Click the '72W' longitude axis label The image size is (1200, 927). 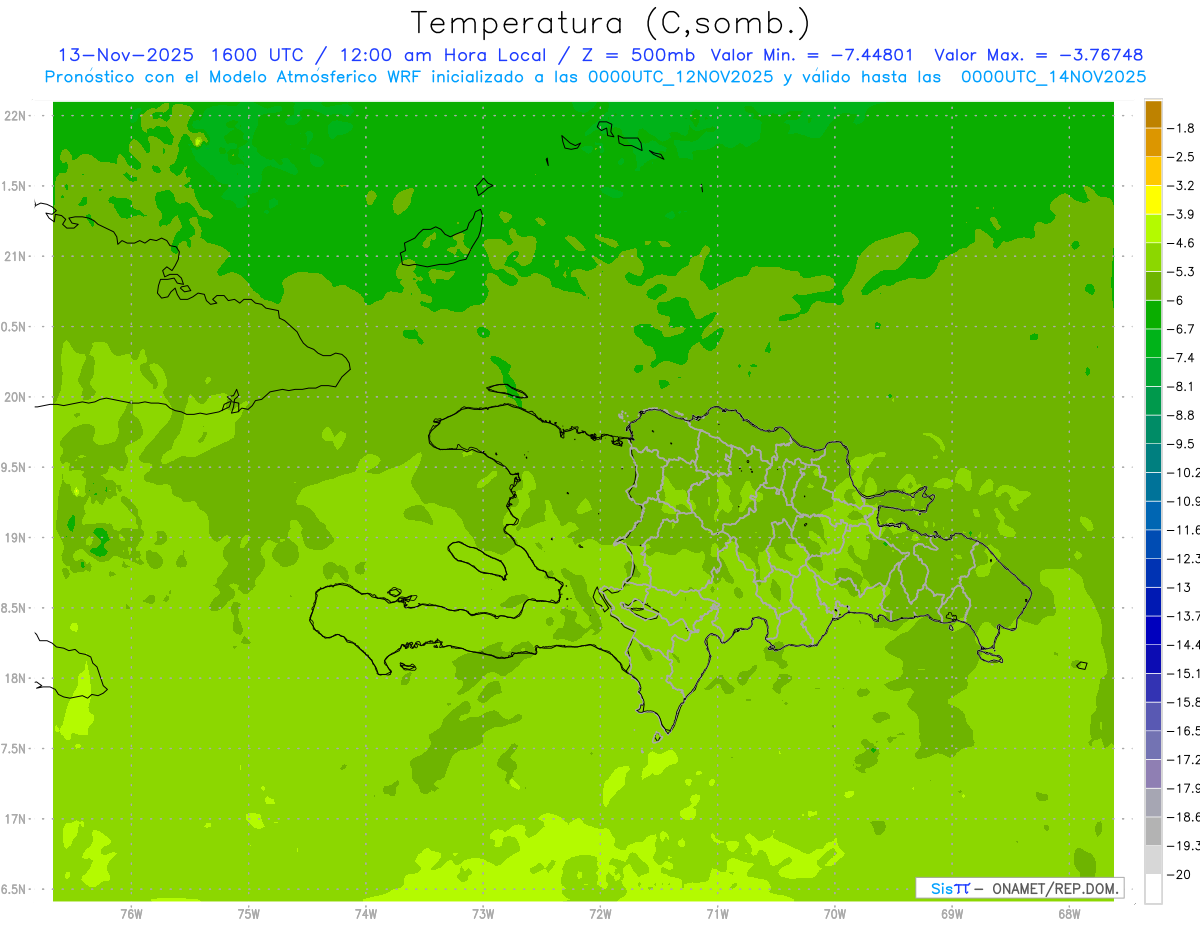(600, 913)
